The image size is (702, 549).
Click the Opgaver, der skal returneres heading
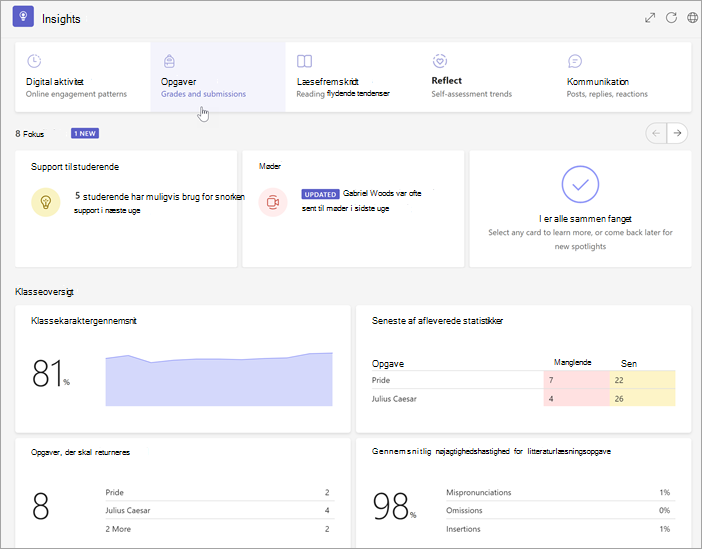coord(81,452)
